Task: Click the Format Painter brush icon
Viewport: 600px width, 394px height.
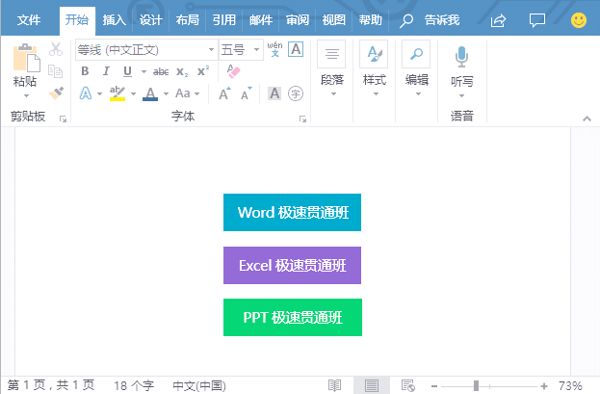Action: click(56, 93)
